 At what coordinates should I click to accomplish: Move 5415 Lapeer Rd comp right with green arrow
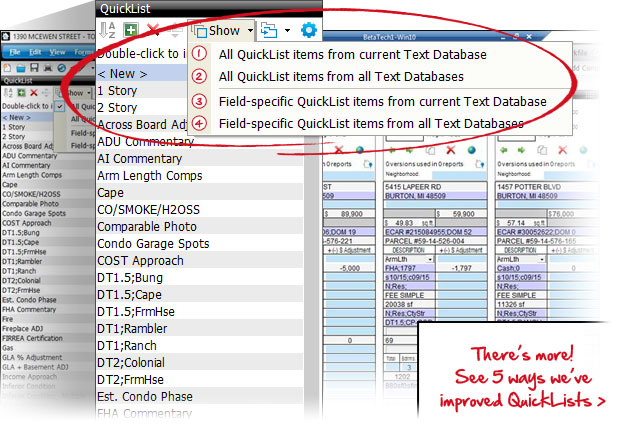(409, 150)
